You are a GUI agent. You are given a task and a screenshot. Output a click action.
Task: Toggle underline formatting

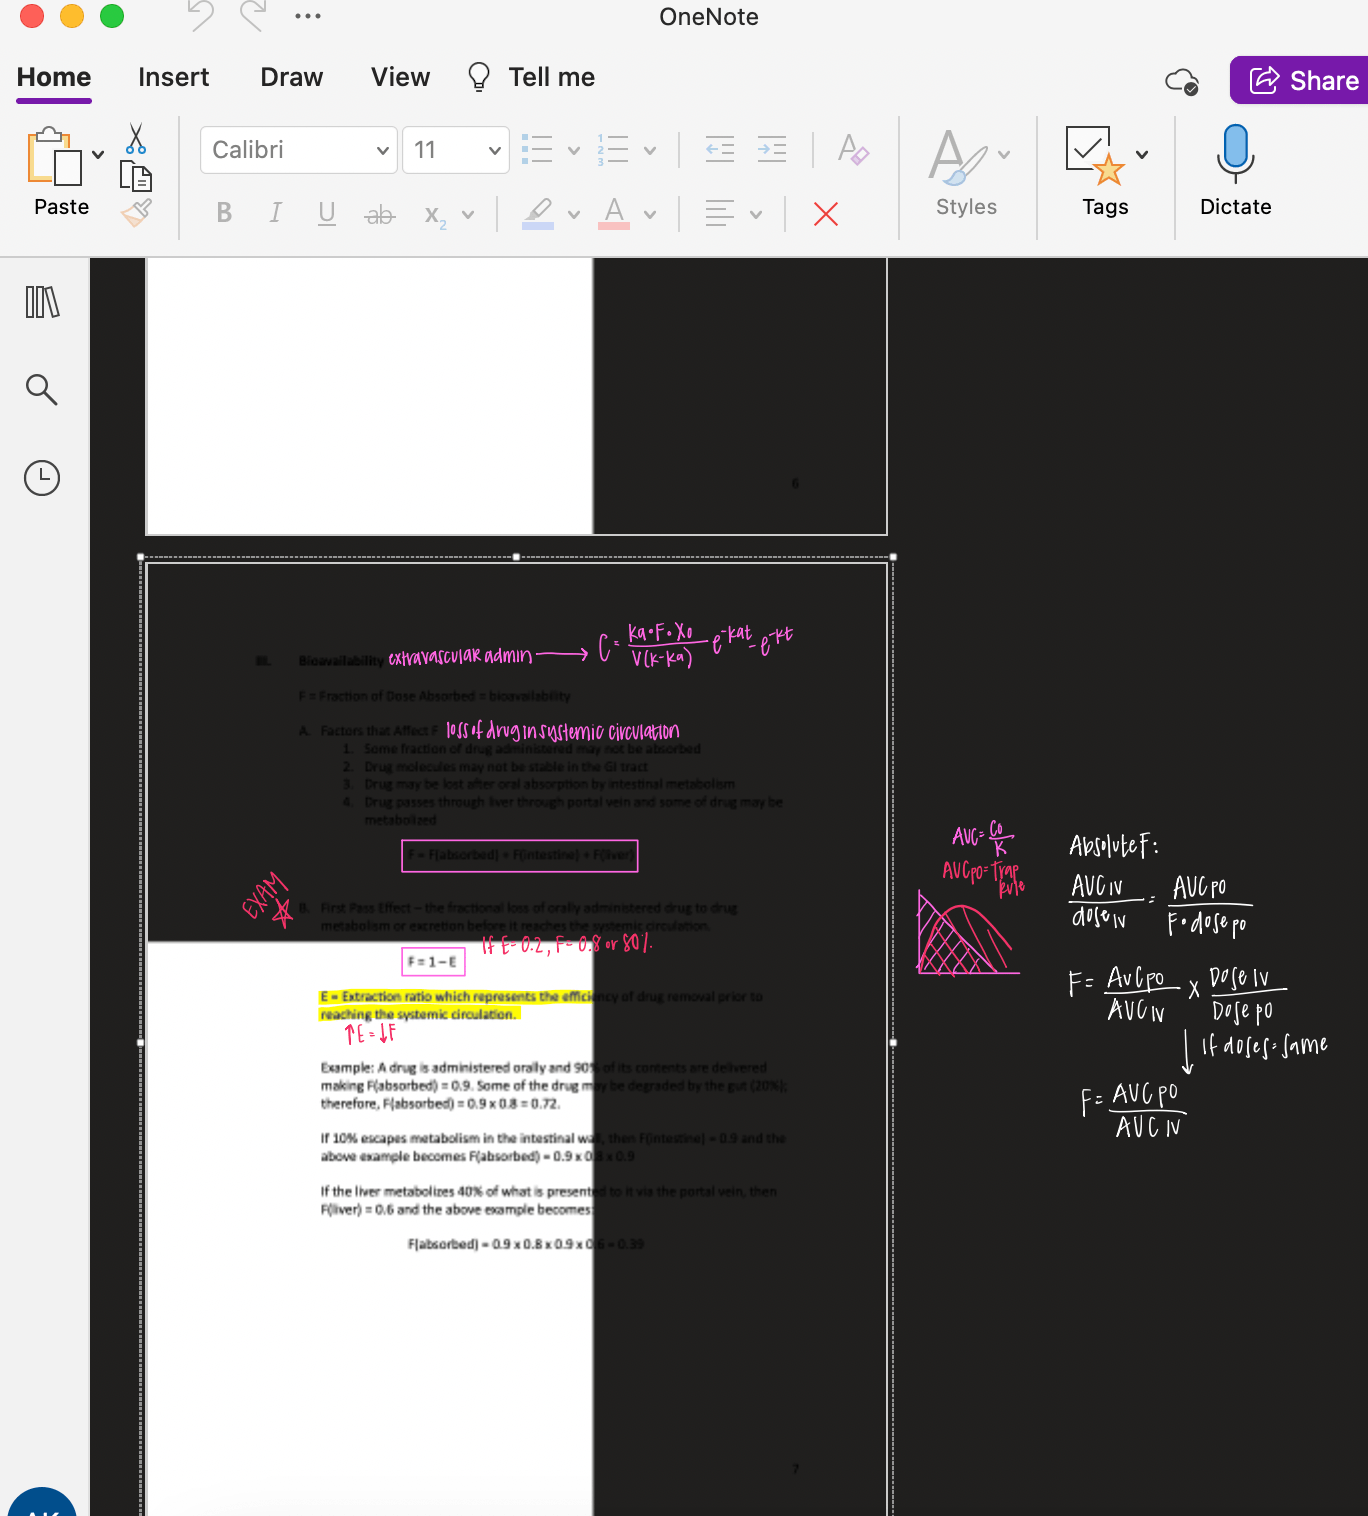[x=326, y=213]
